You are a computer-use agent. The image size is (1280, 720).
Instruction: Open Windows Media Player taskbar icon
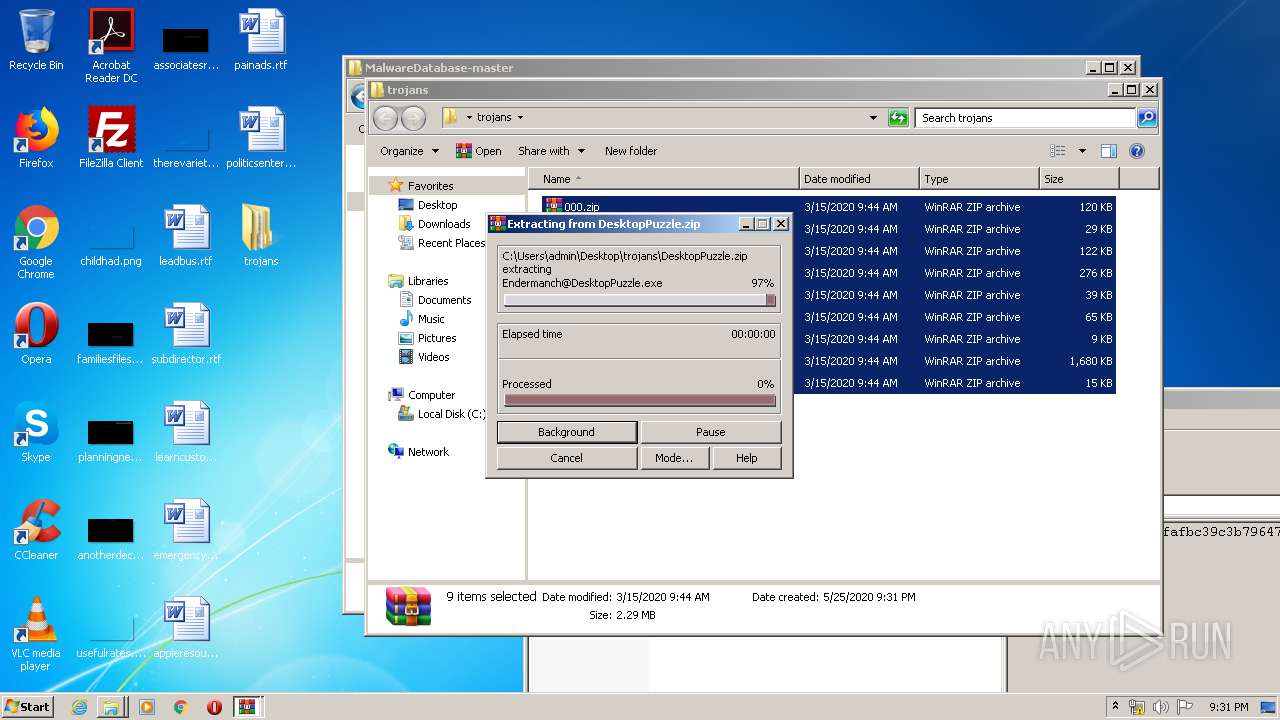click(147, 707)
